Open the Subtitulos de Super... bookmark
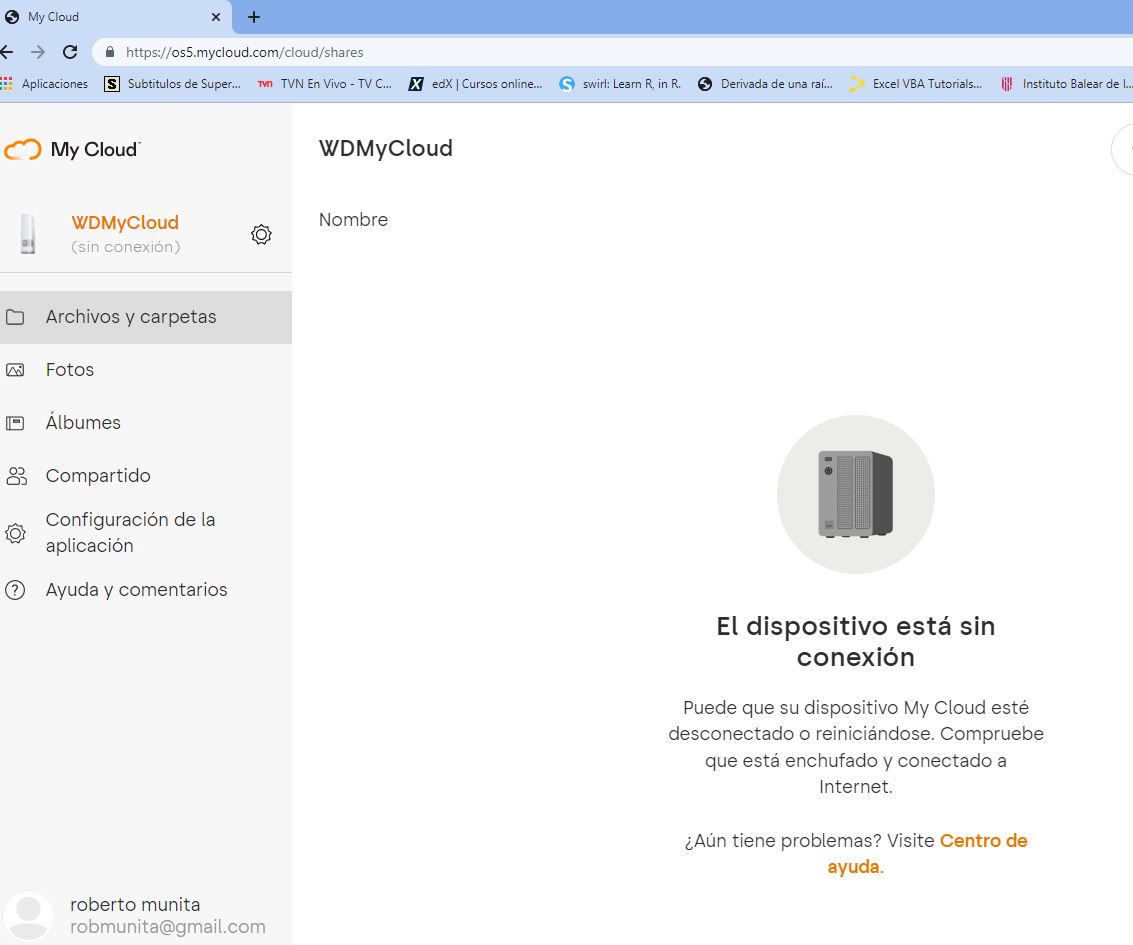This screenshot has width=1133, height=945. (173, 84)
